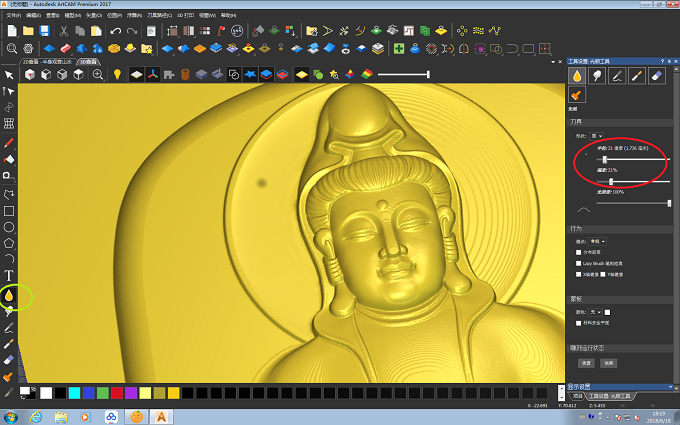Click the XYZ origin axes icon

pos(153,75)
